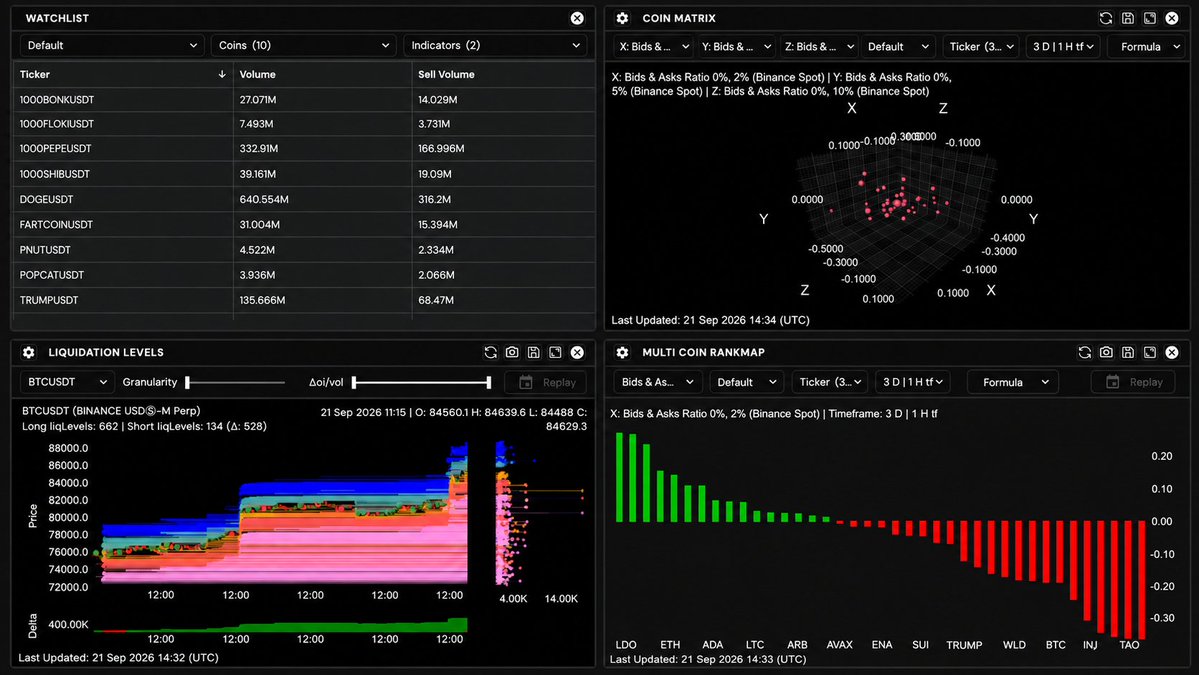The height and width of the screenshot is (675, 1199).
Task: Open the Rankmap Ticker dropdown
Action: click(829, 382)
